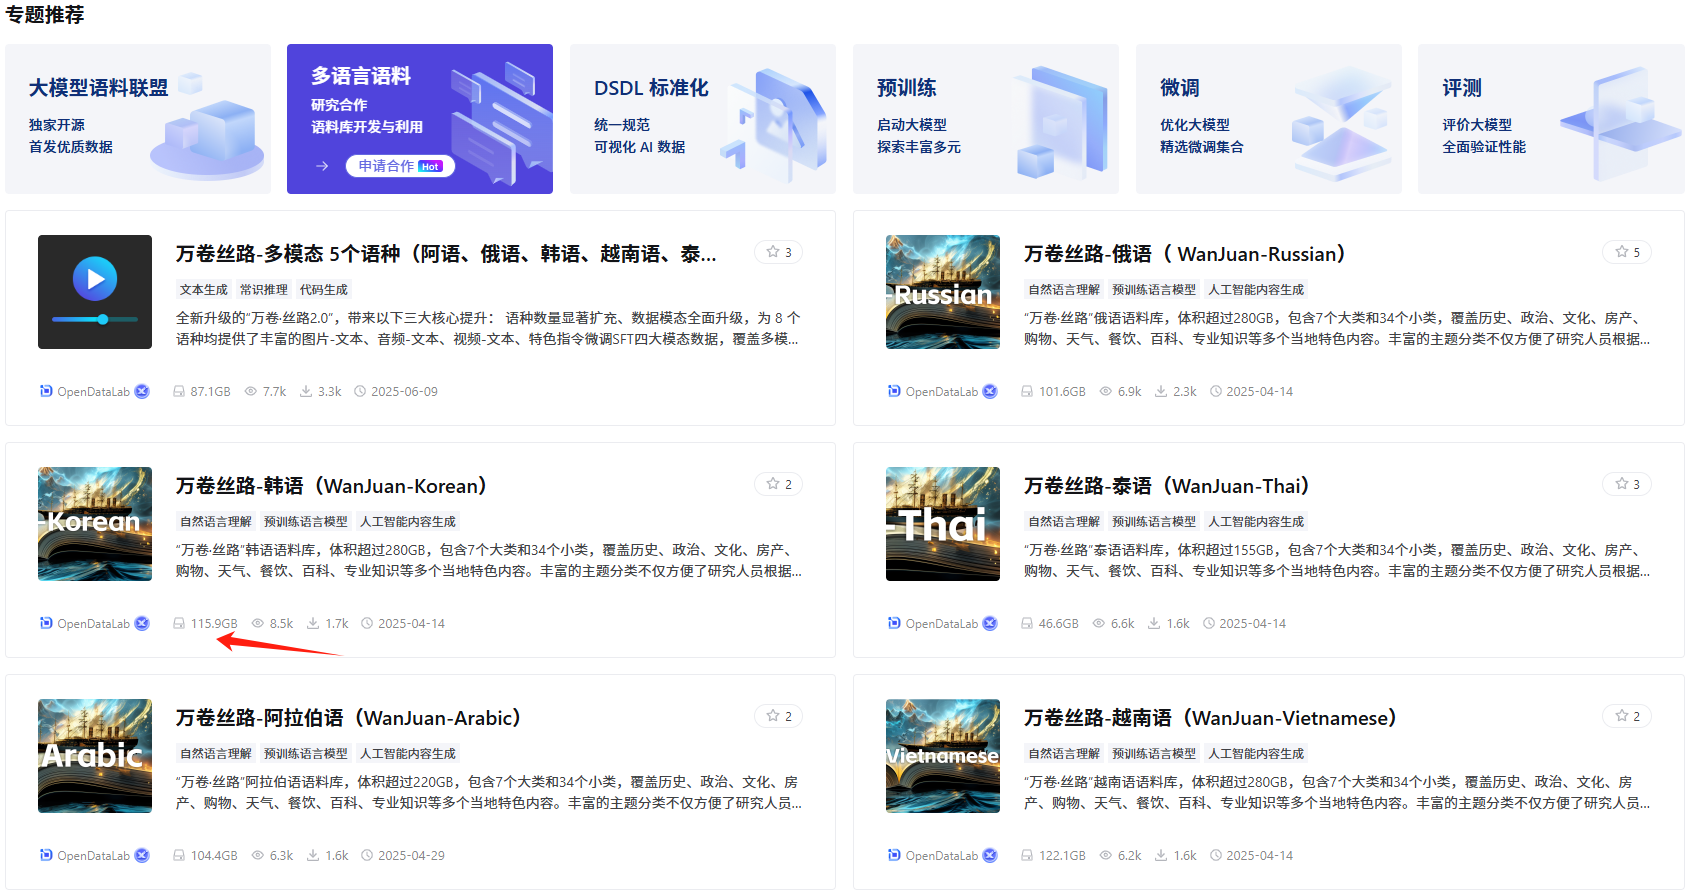Click the download icon on WanJuan-Korean card

click(x=313, y=623)
